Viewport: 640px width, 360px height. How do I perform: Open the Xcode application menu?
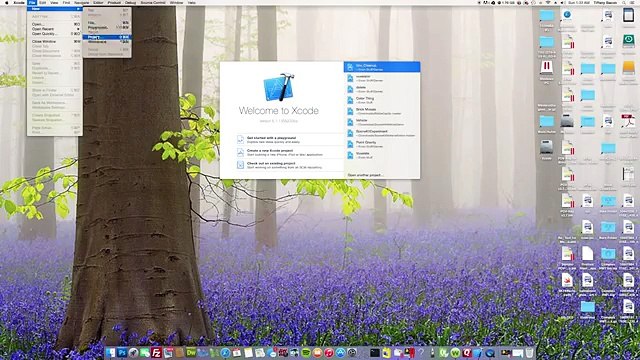click(19, 2)
